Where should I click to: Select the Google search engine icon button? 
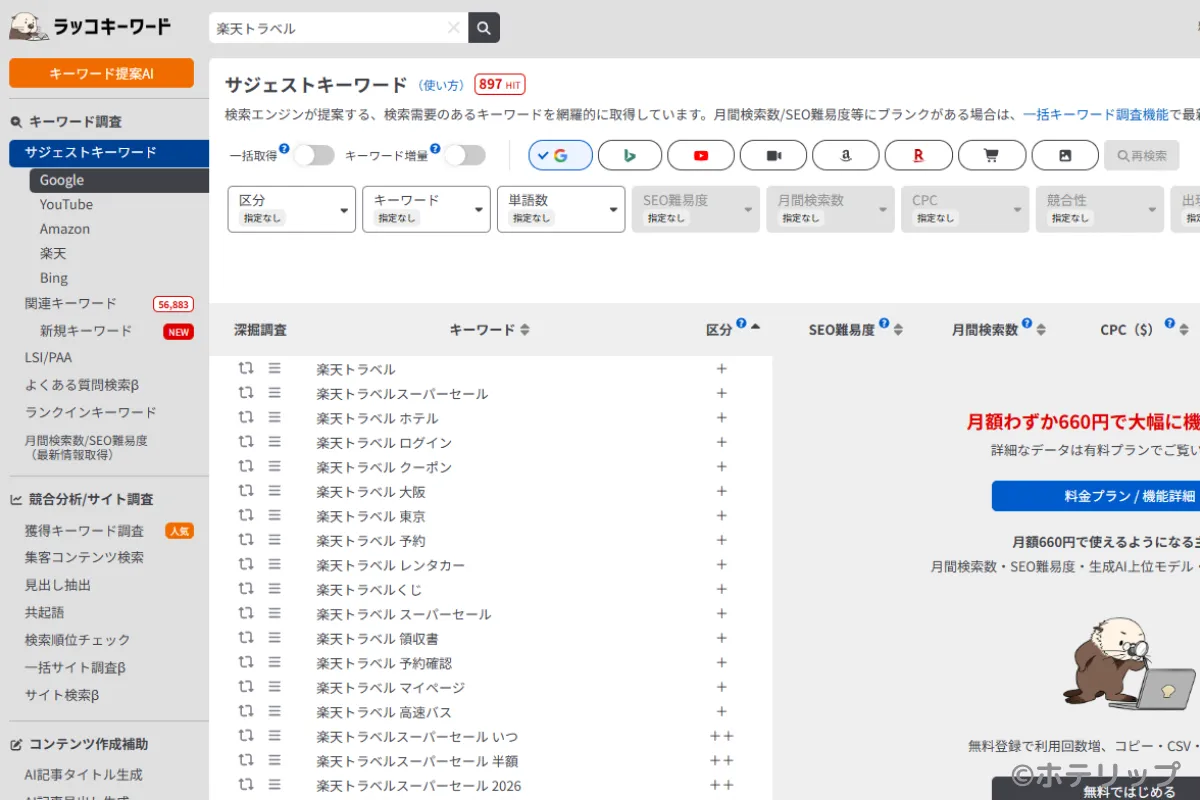point(560,155)
